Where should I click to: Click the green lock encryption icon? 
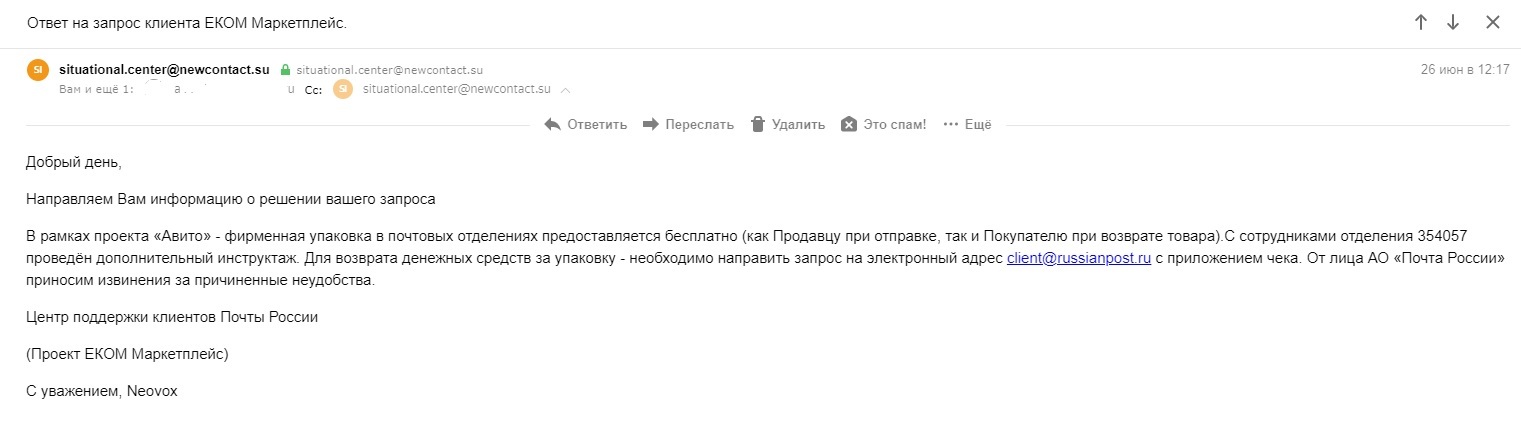tap(286, 70)
